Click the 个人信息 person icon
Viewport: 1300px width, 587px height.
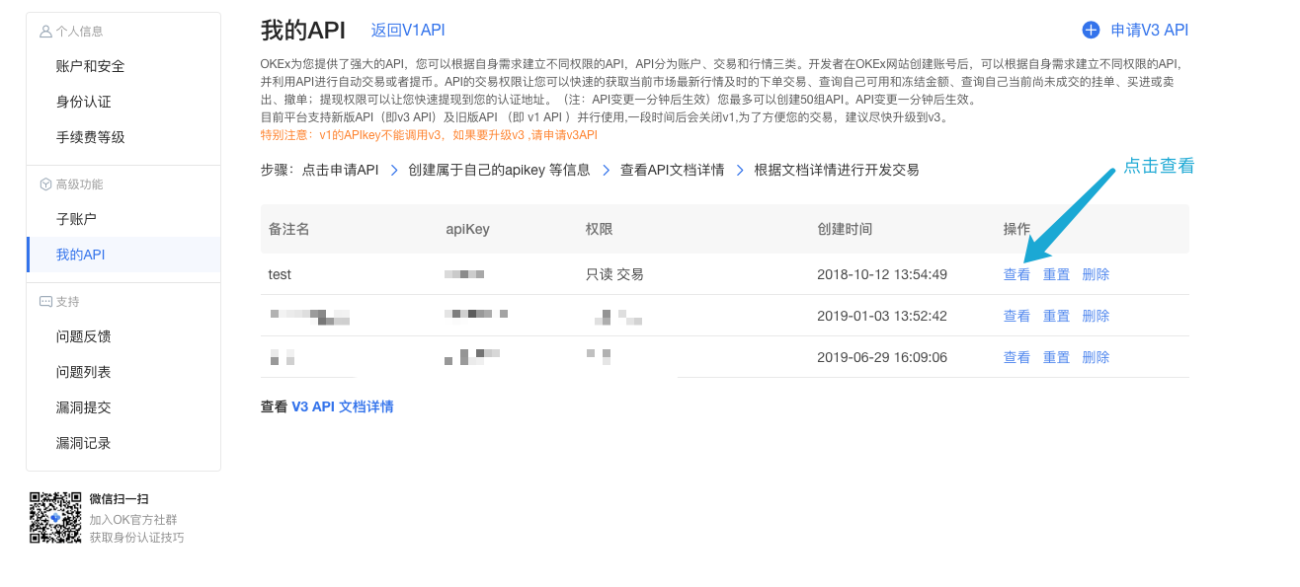pos(45,32)
